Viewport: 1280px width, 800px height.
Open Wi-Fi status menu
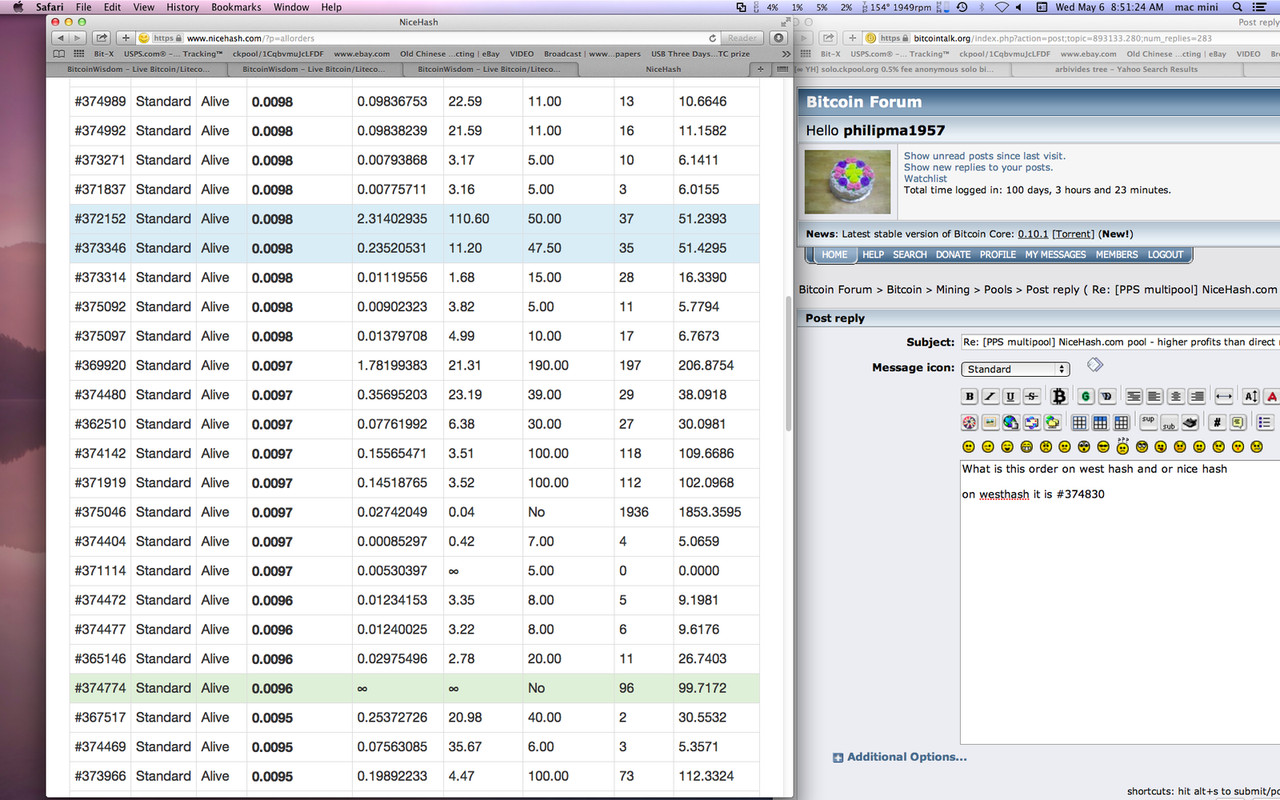click(1002, 7)
